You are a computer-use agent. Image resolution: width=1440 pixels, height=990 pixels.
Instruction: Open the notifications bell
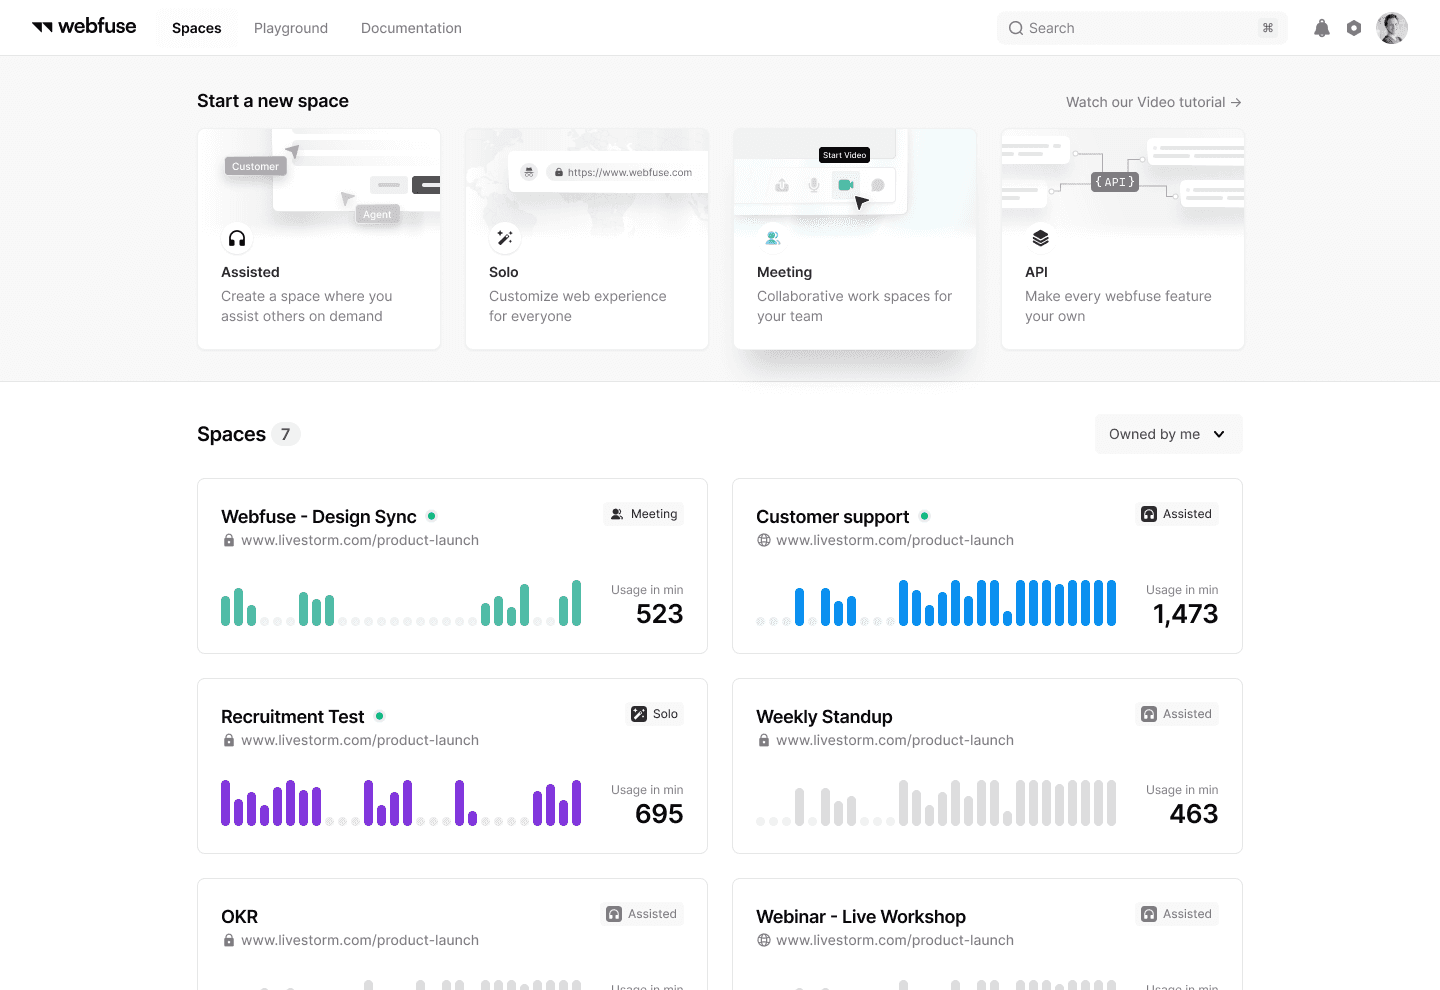[x=1322, y=28]
